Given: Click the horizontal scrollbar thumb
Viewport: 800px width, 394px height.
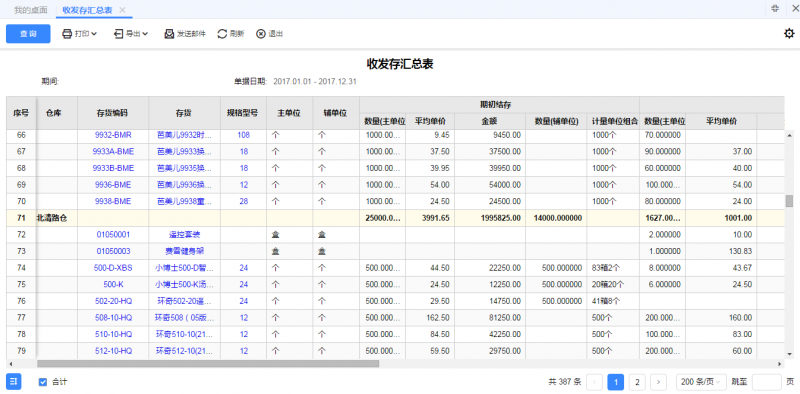Looking at the screenshot, I should coord(208,364).
